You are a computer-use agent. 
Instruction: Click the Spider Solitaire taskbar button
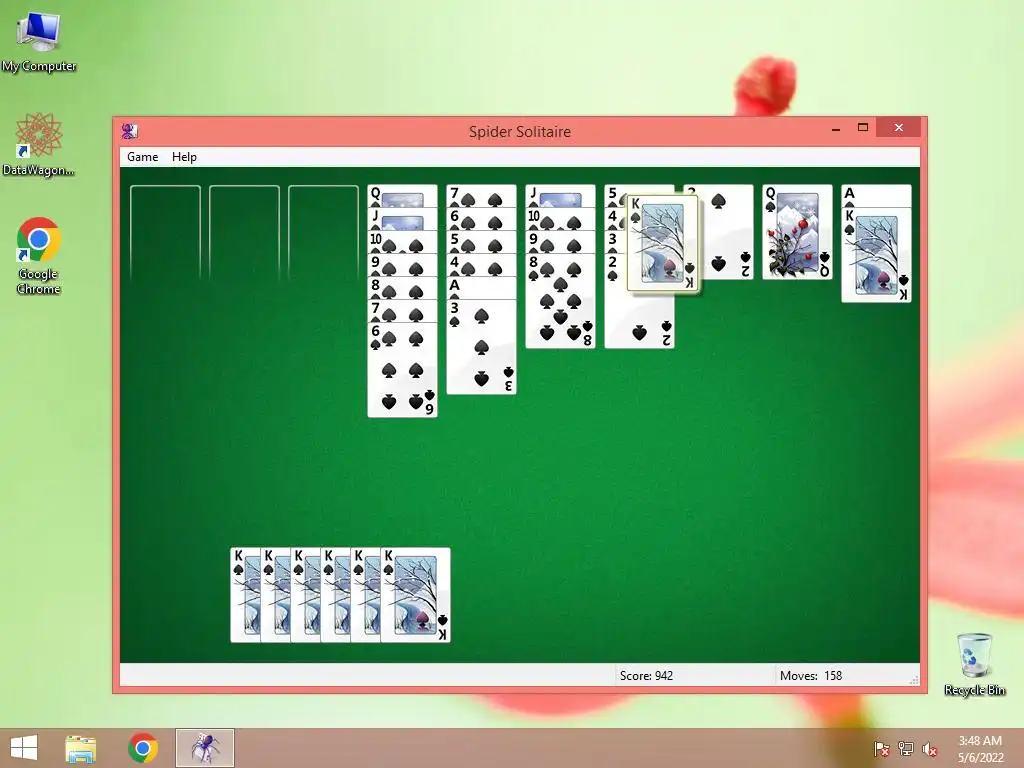tap(204, 748)
